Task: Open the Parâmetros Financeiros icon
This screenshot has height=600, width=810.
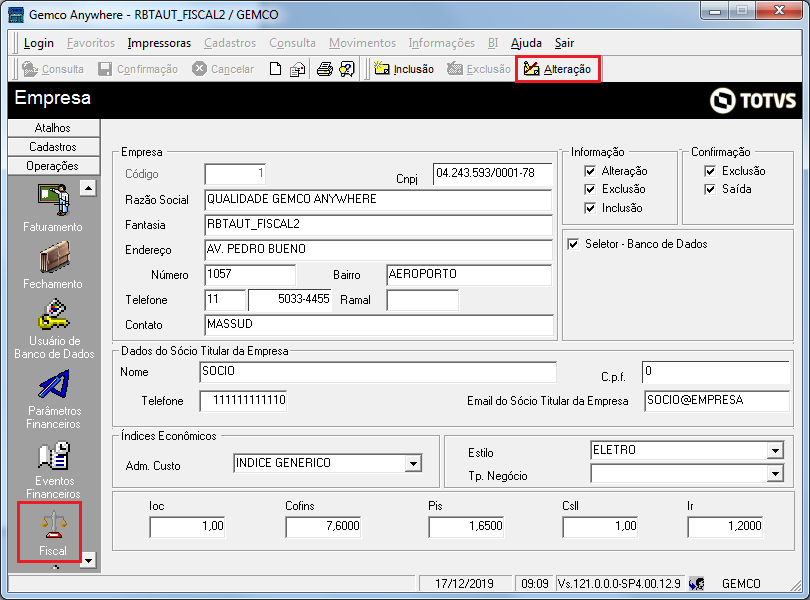Action: point(54,384)
